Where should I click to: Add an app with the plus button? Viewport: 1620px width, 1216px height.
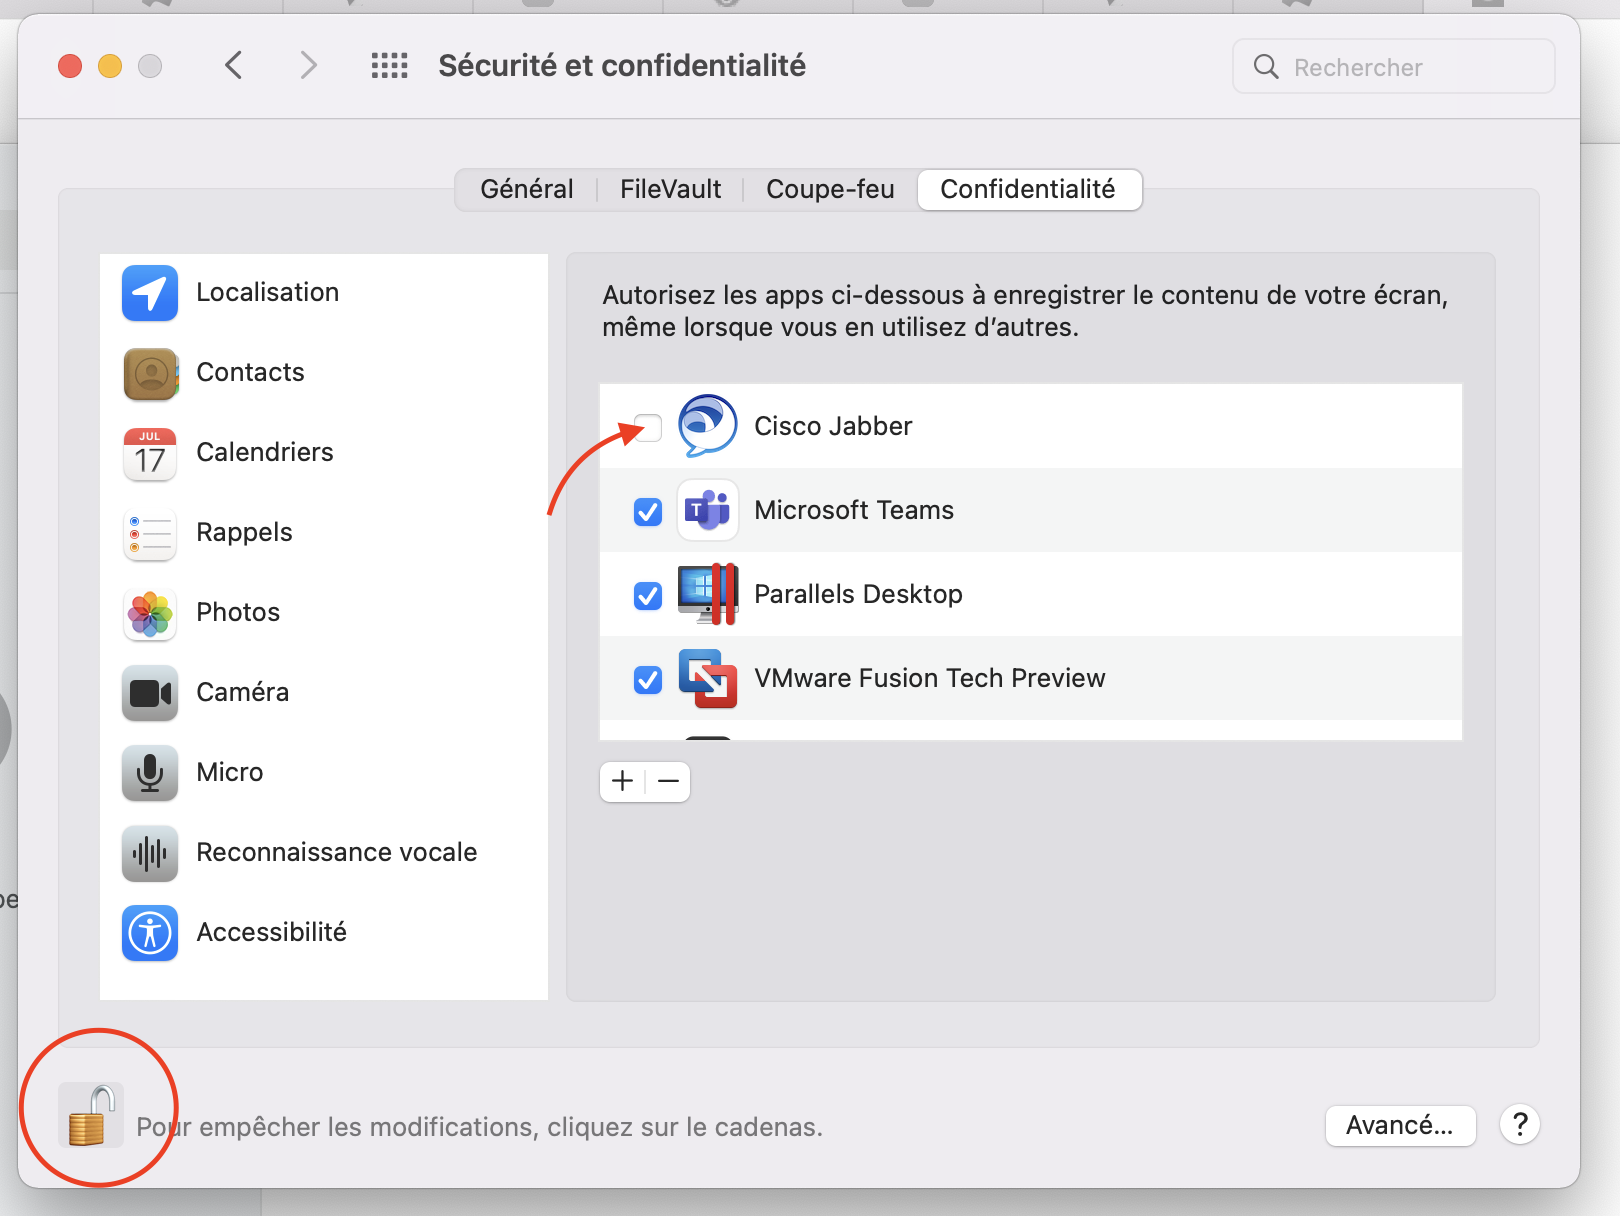(622, 781)
